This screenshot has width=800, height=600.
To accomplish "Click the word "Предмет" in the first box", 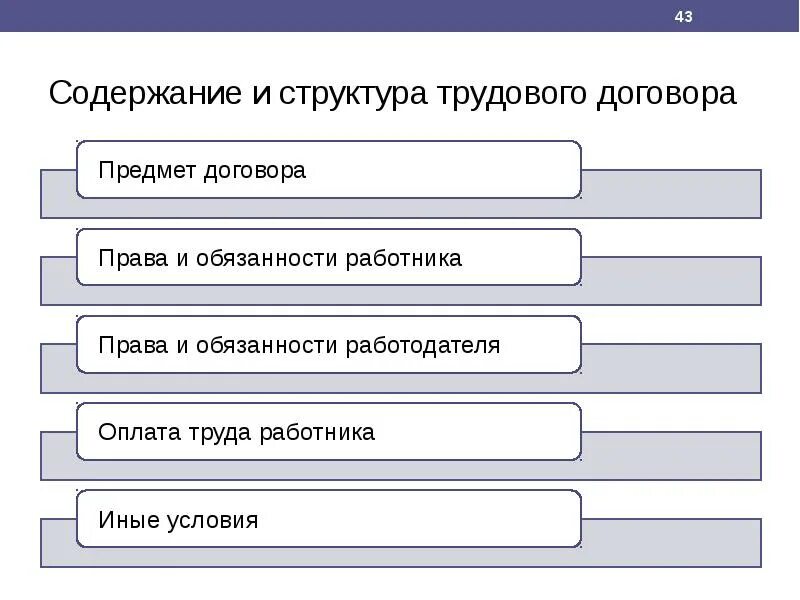I will click(x=146, y=171).
